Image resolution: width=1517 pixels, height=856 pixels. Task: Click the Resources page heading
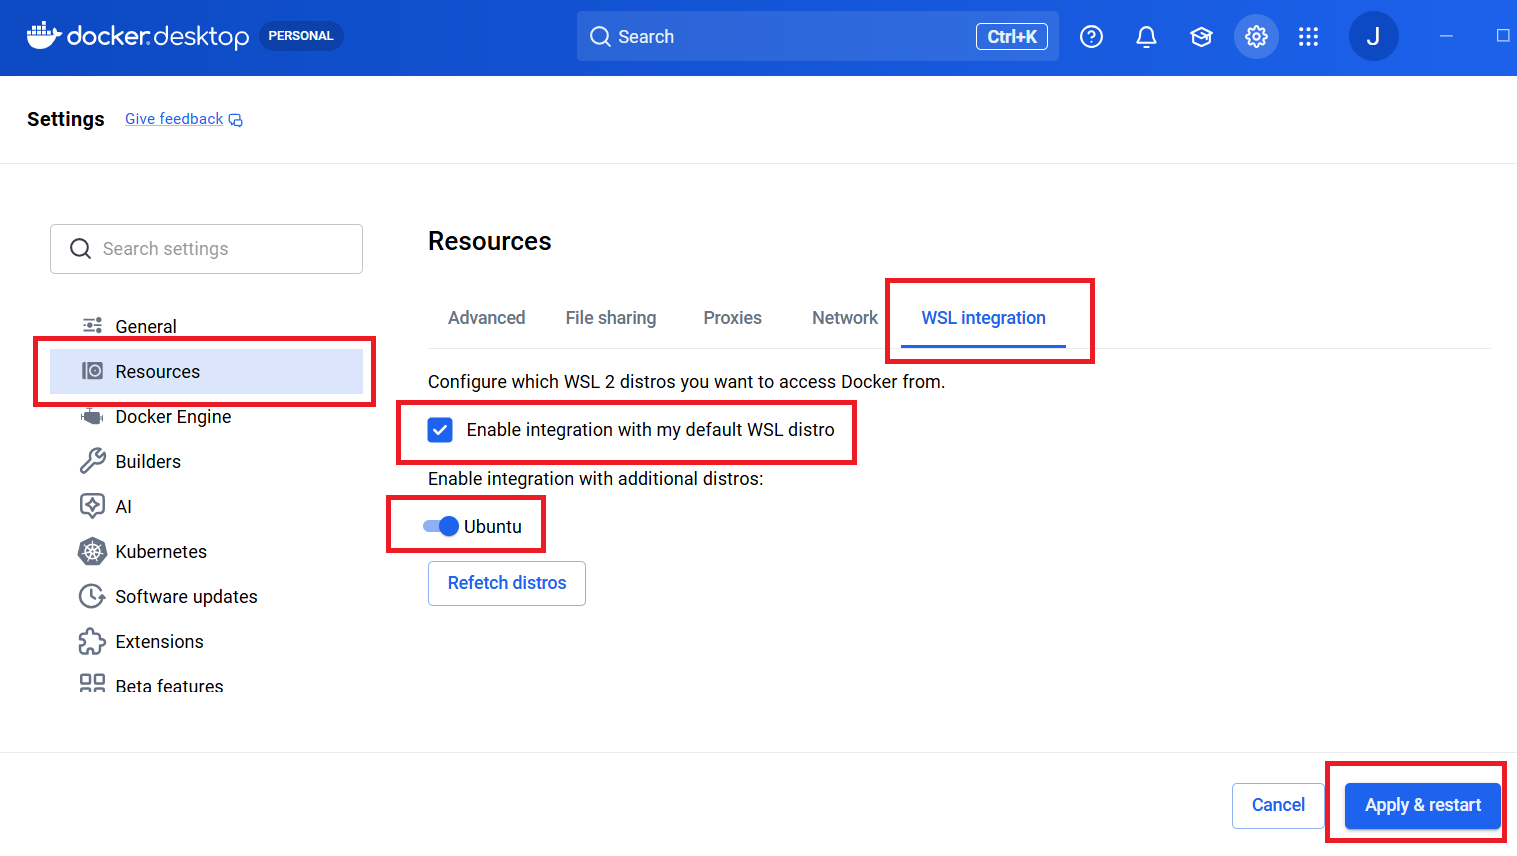pos(490,241)
